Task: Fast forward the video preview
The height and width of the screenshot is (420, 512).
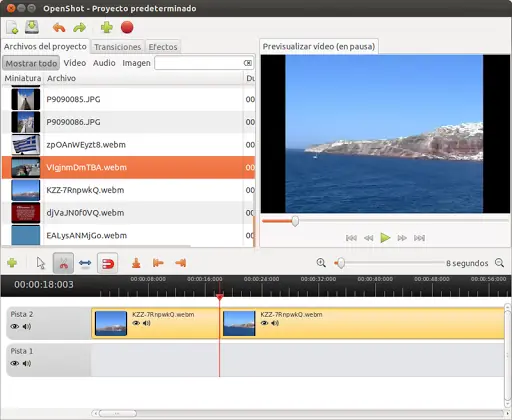Action: point(402,238)
